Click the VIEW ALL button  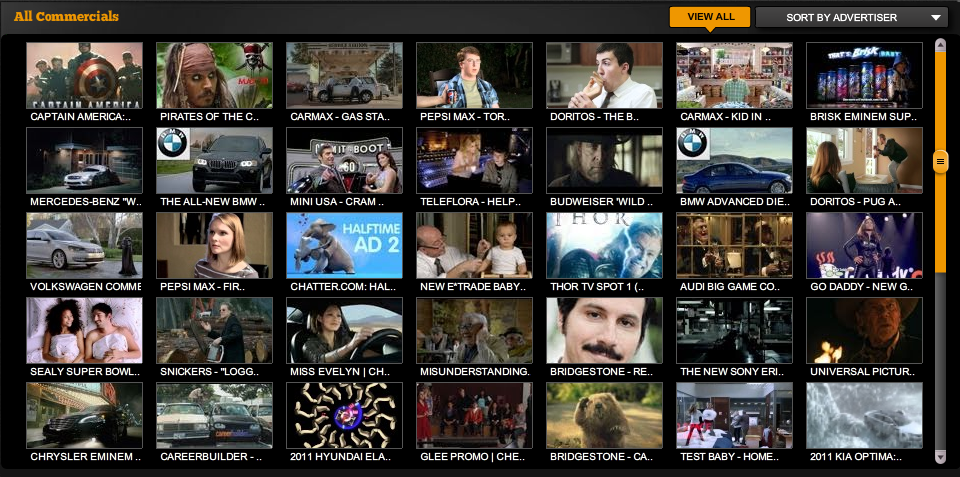(x=710, y=17)
